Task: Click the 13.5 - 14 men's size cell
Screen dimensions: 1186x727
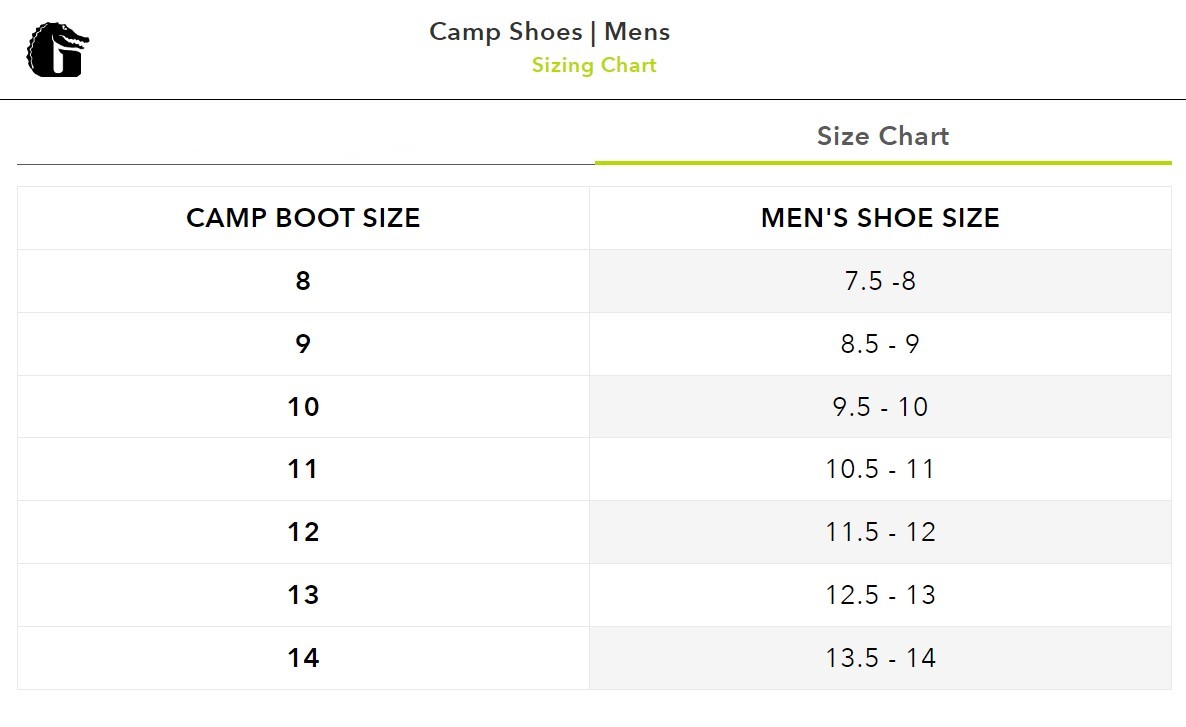Action: (880, 657)
